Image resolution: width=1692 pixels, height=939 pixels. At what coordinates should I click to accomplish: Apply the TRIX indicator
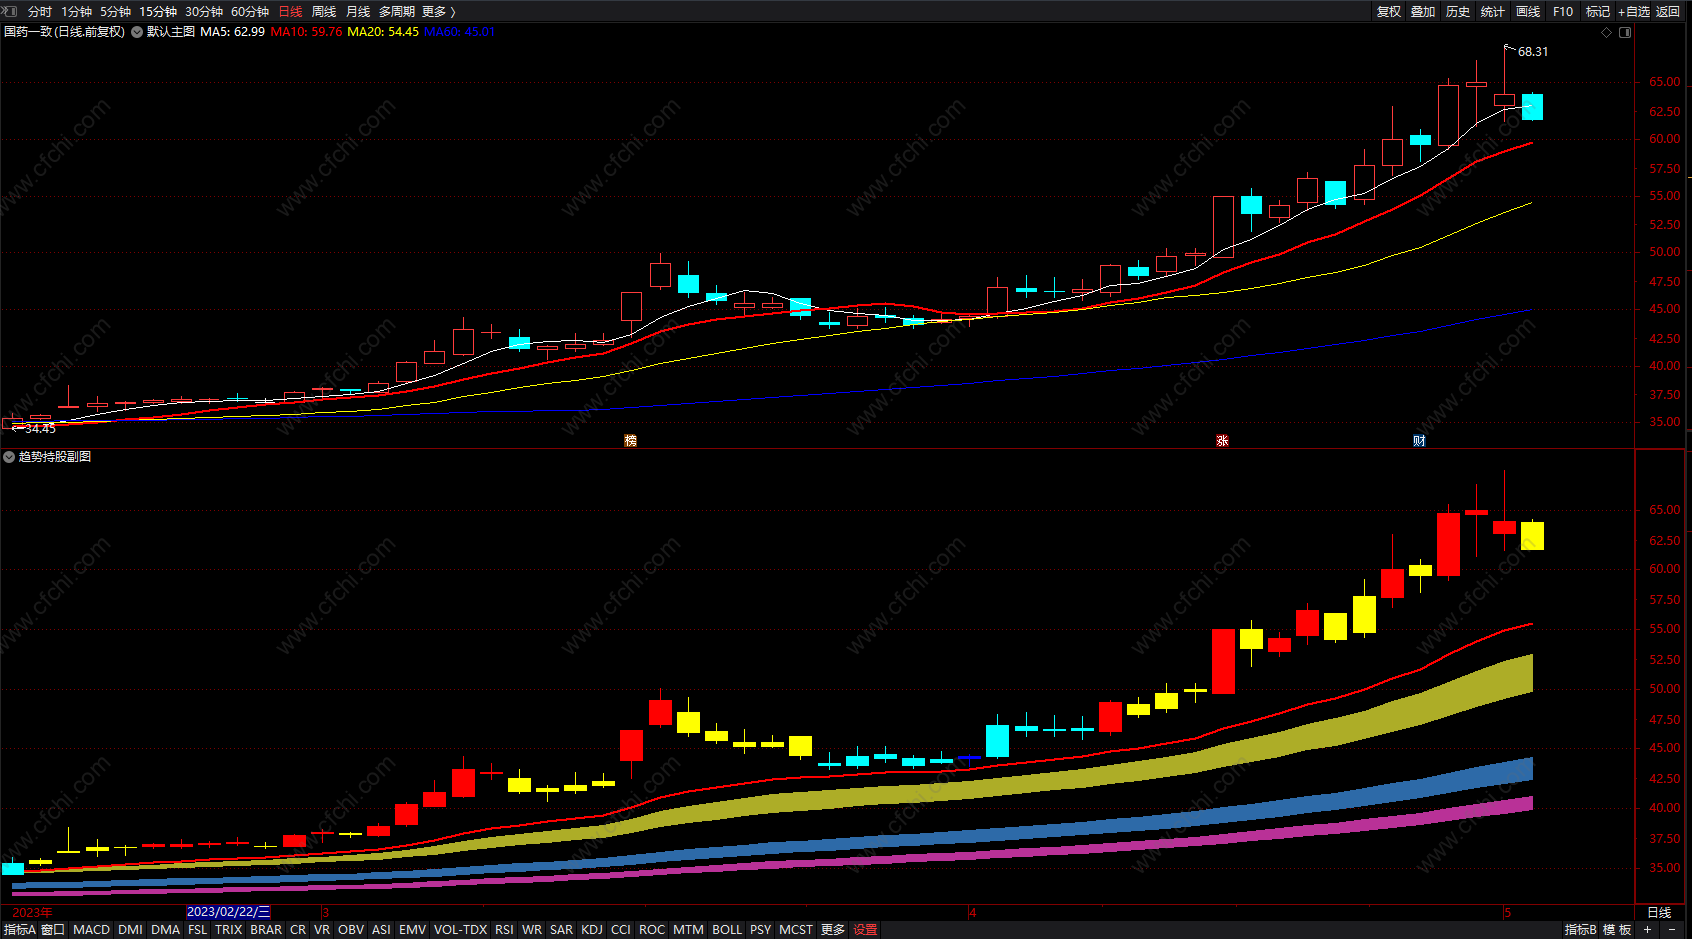pos(228,930)
